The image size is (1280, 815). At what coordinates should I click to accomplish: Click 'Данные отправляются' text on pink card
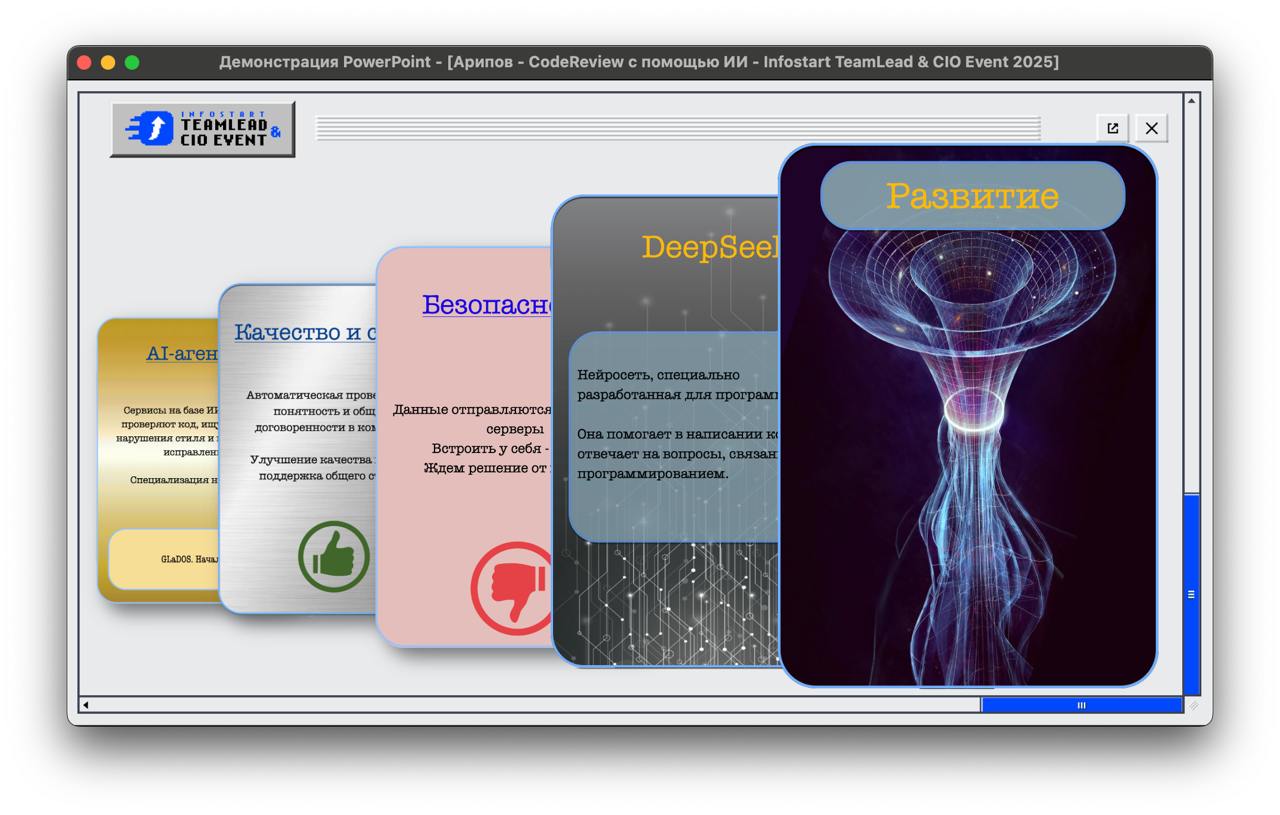click(x=472, y=410)
